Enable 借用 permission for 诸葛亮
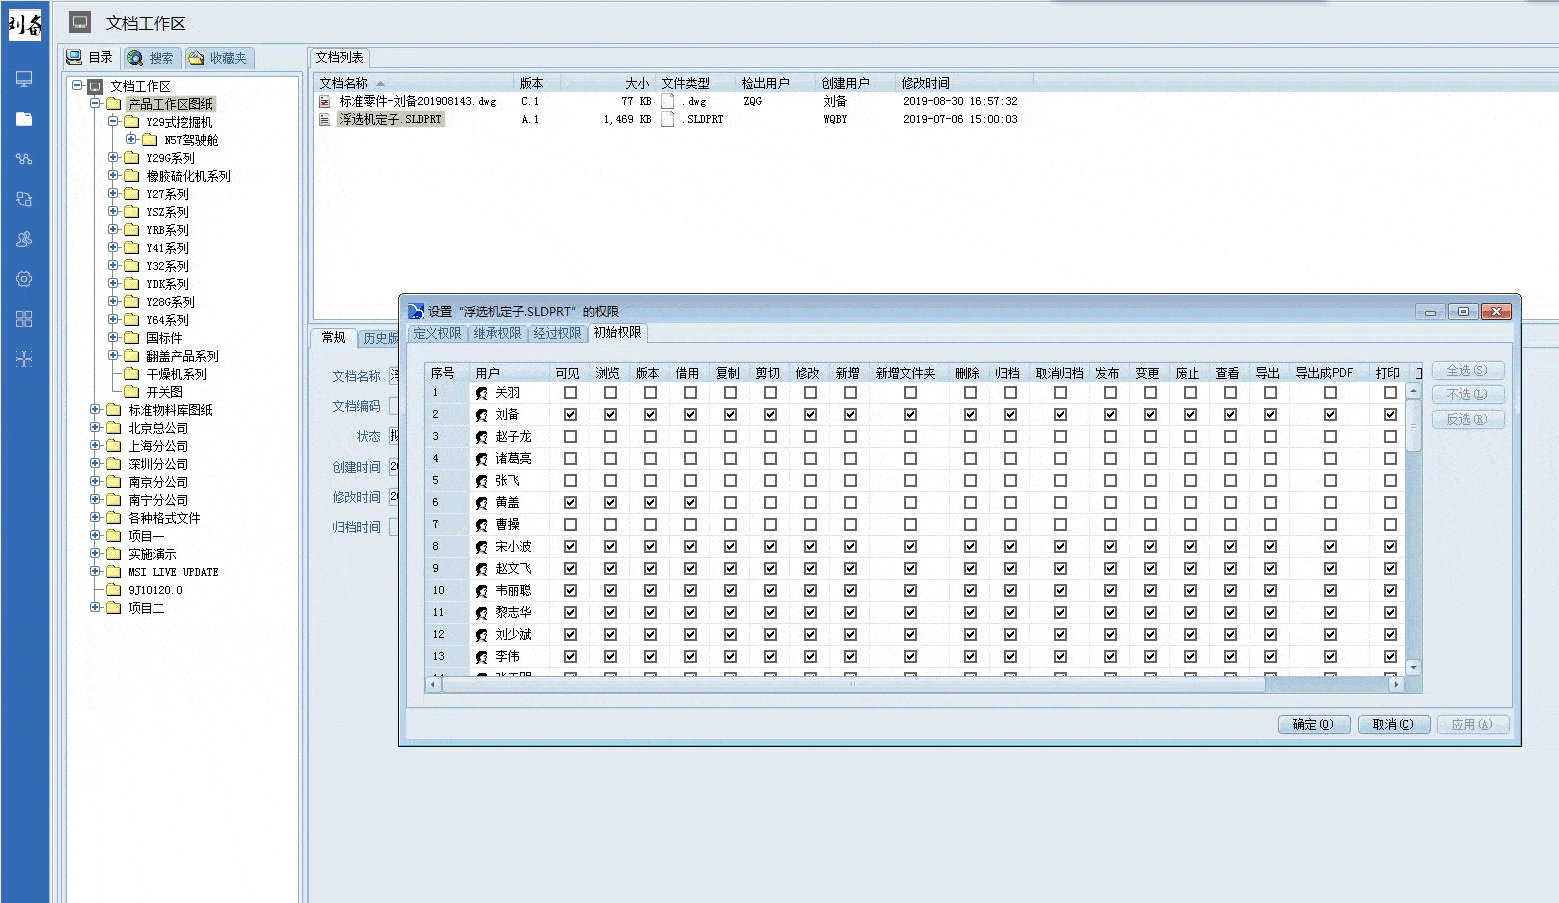This screenshot has width=1559, height=903. (x=690, y=459)
